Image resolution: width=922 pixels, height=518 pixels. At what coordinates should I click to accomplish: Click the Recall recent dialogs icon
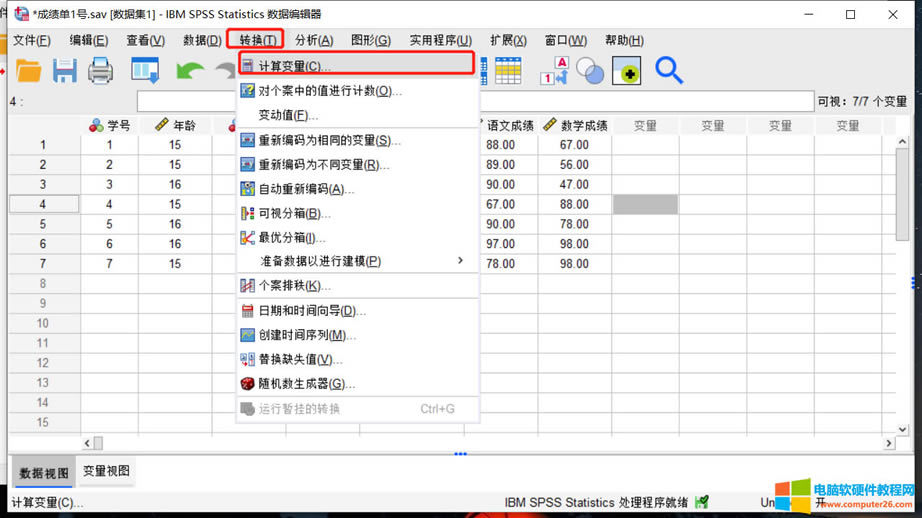click(x=145, y=71)
